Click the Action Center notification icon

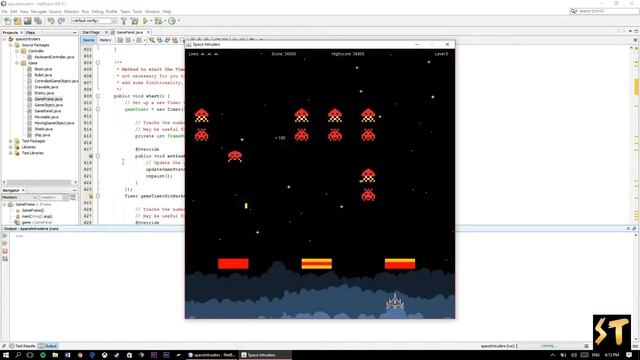(x=629, y=355)
